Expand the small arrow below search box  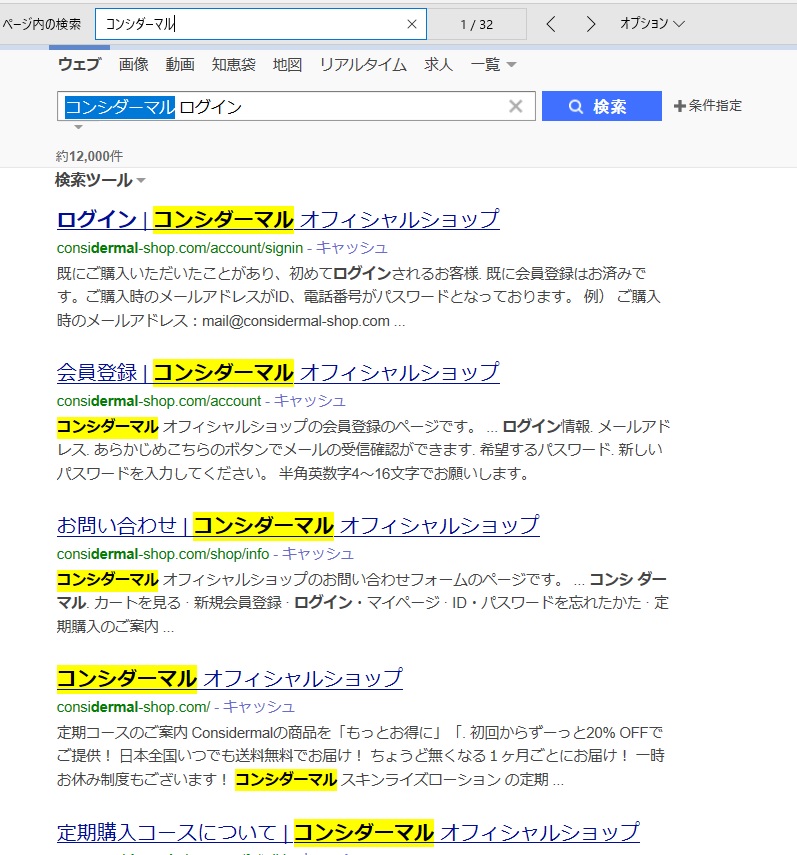(x=78, y=128)
